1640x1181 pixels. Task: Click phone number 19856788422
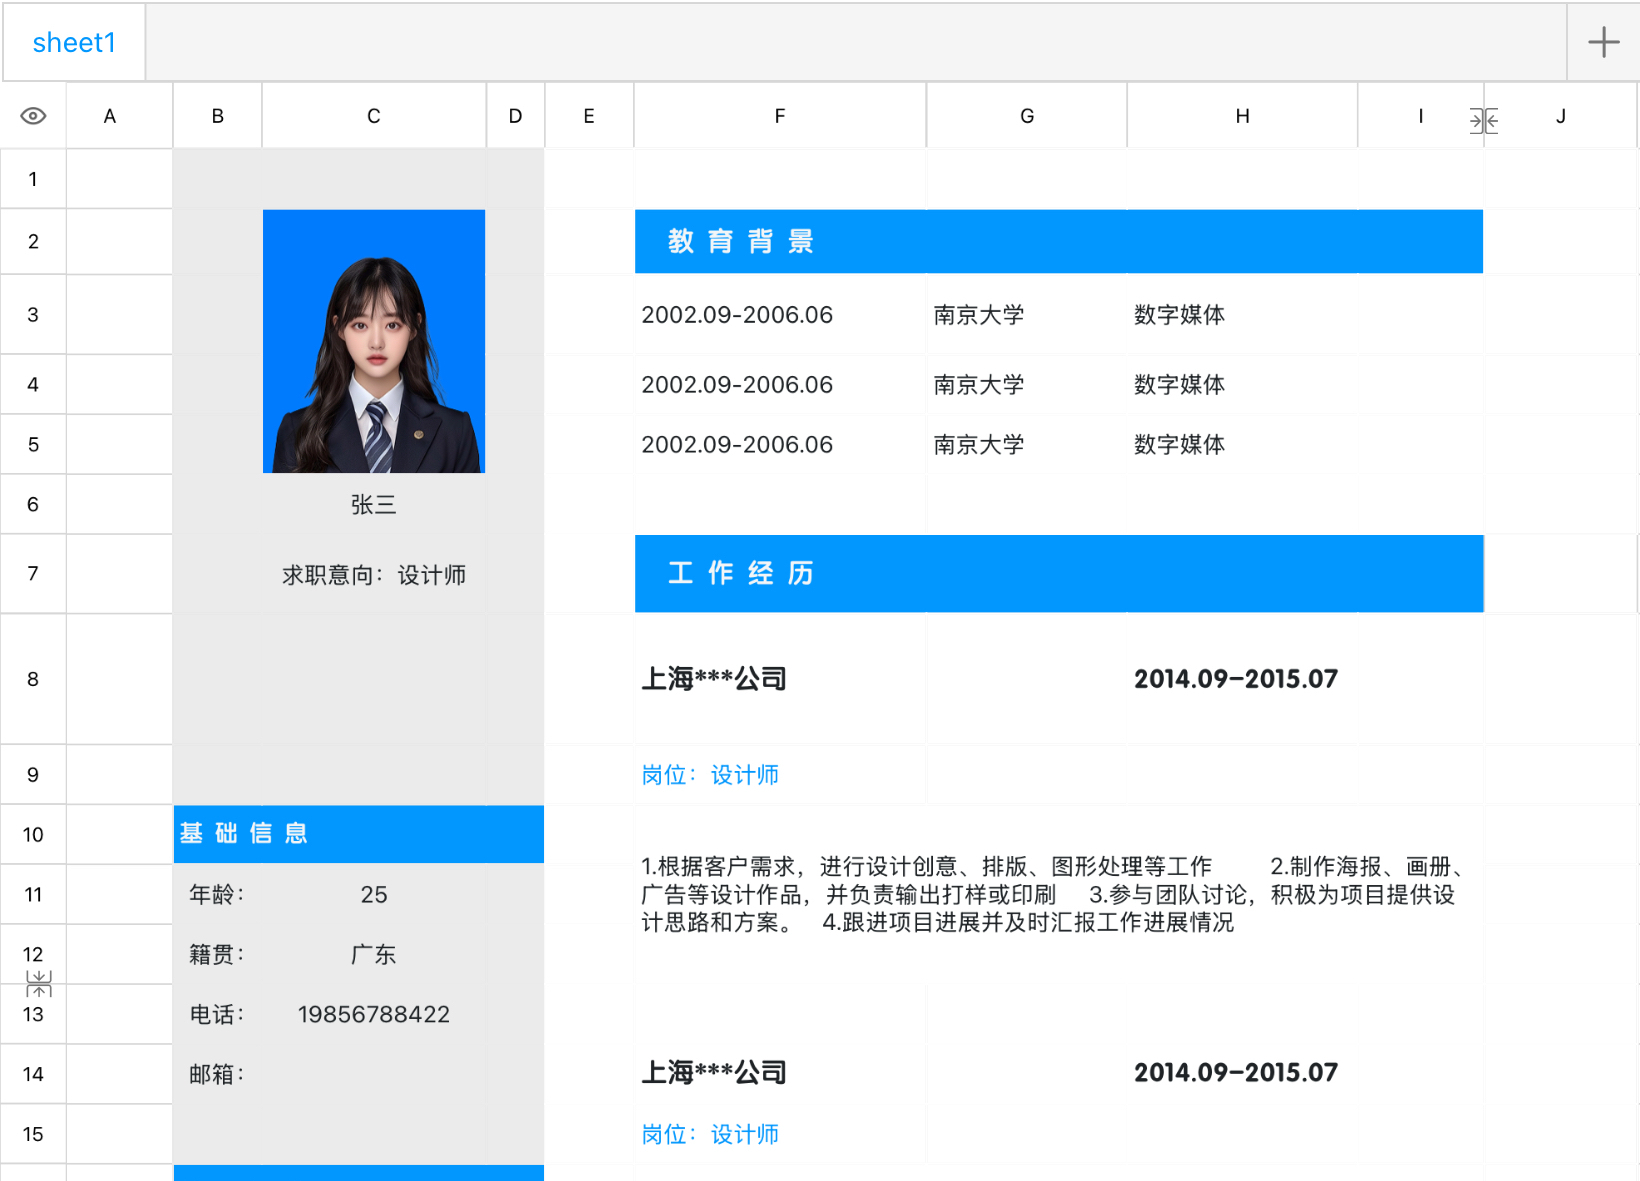pos(374,1015)
